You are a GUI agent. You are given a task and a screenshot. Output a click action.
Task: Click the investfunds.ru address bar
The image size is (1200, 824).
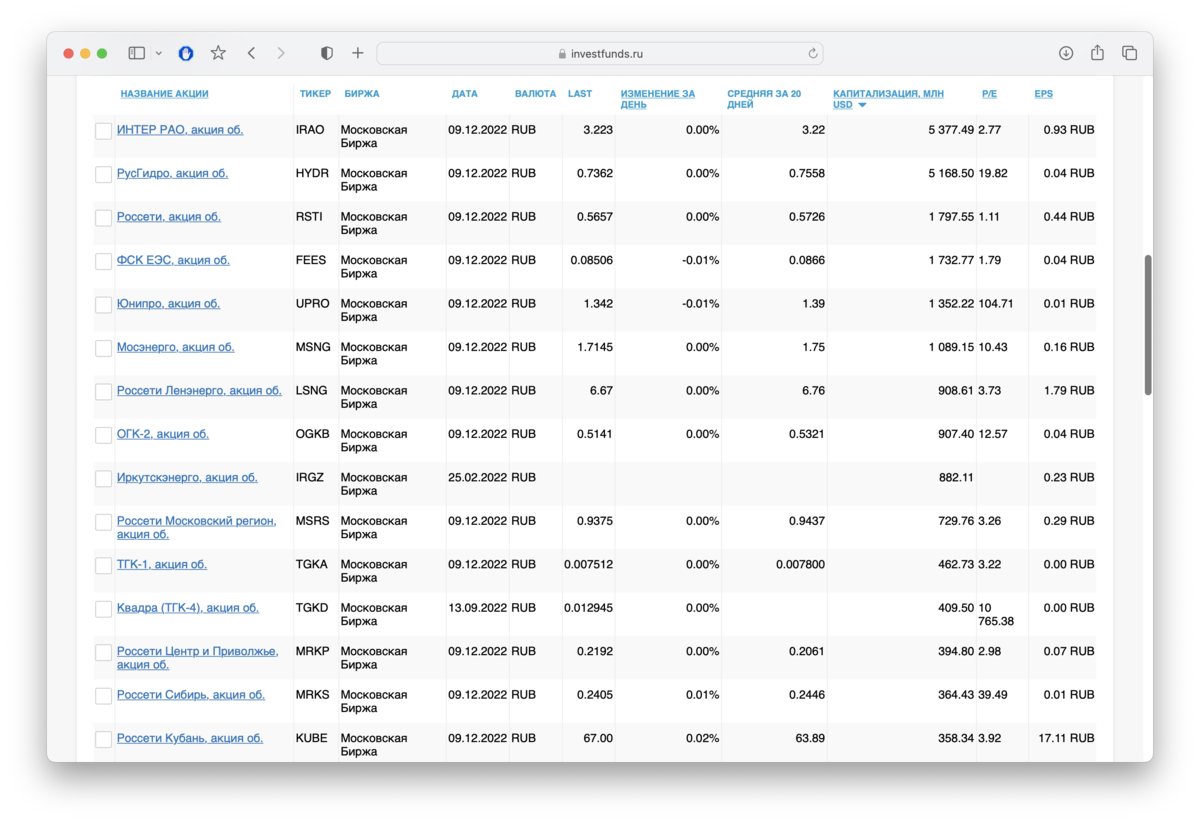click(600, 53)
